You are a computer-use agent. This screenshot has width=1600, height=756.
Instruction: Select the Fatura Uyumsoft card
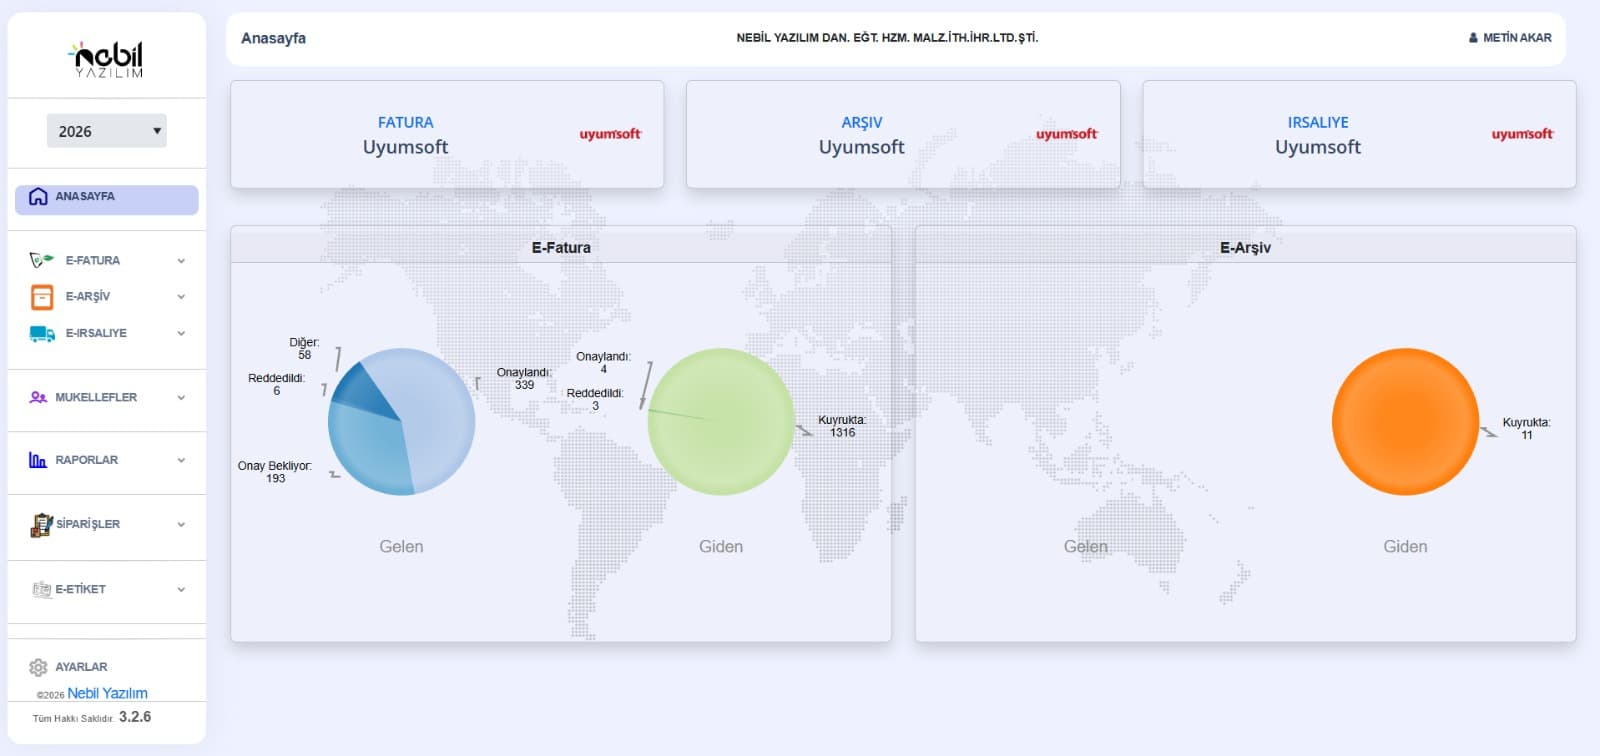tap(447, 134)
